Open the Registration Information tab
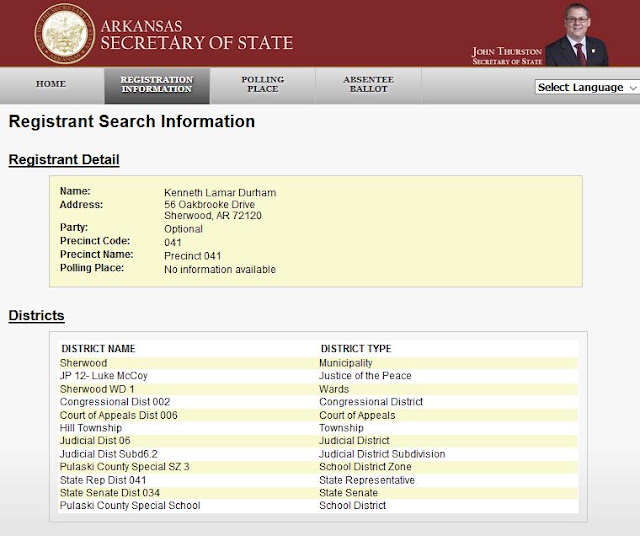640x536 pixels. pyautogui.click(x=157, y=85)
